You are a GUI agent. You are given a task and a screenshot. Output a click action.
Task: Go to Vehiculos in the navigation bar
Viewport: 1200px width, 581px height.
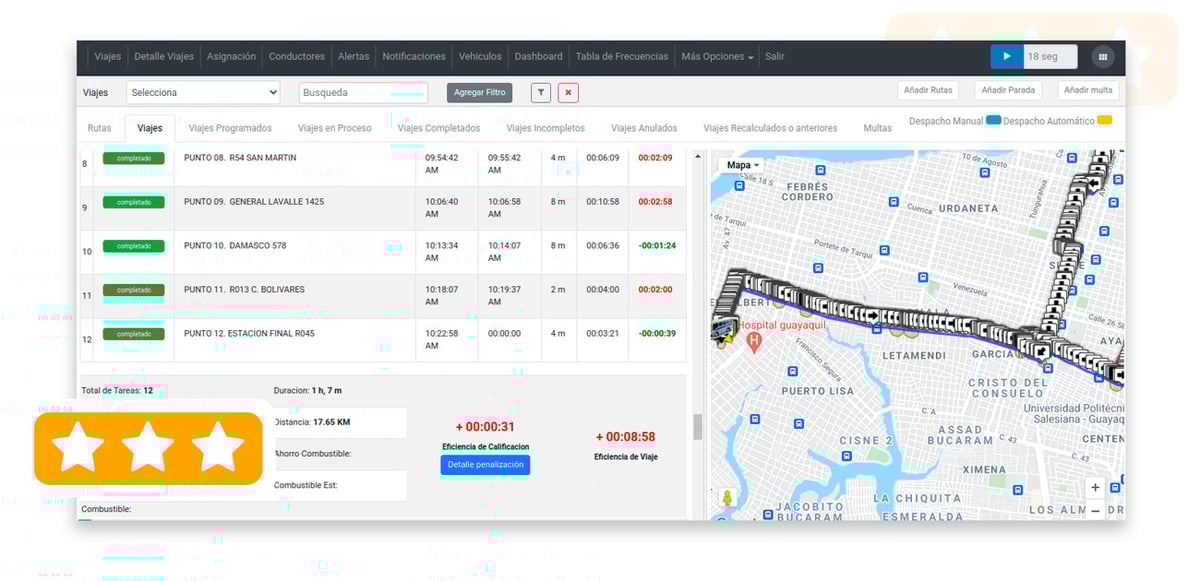tap(480, 57)
